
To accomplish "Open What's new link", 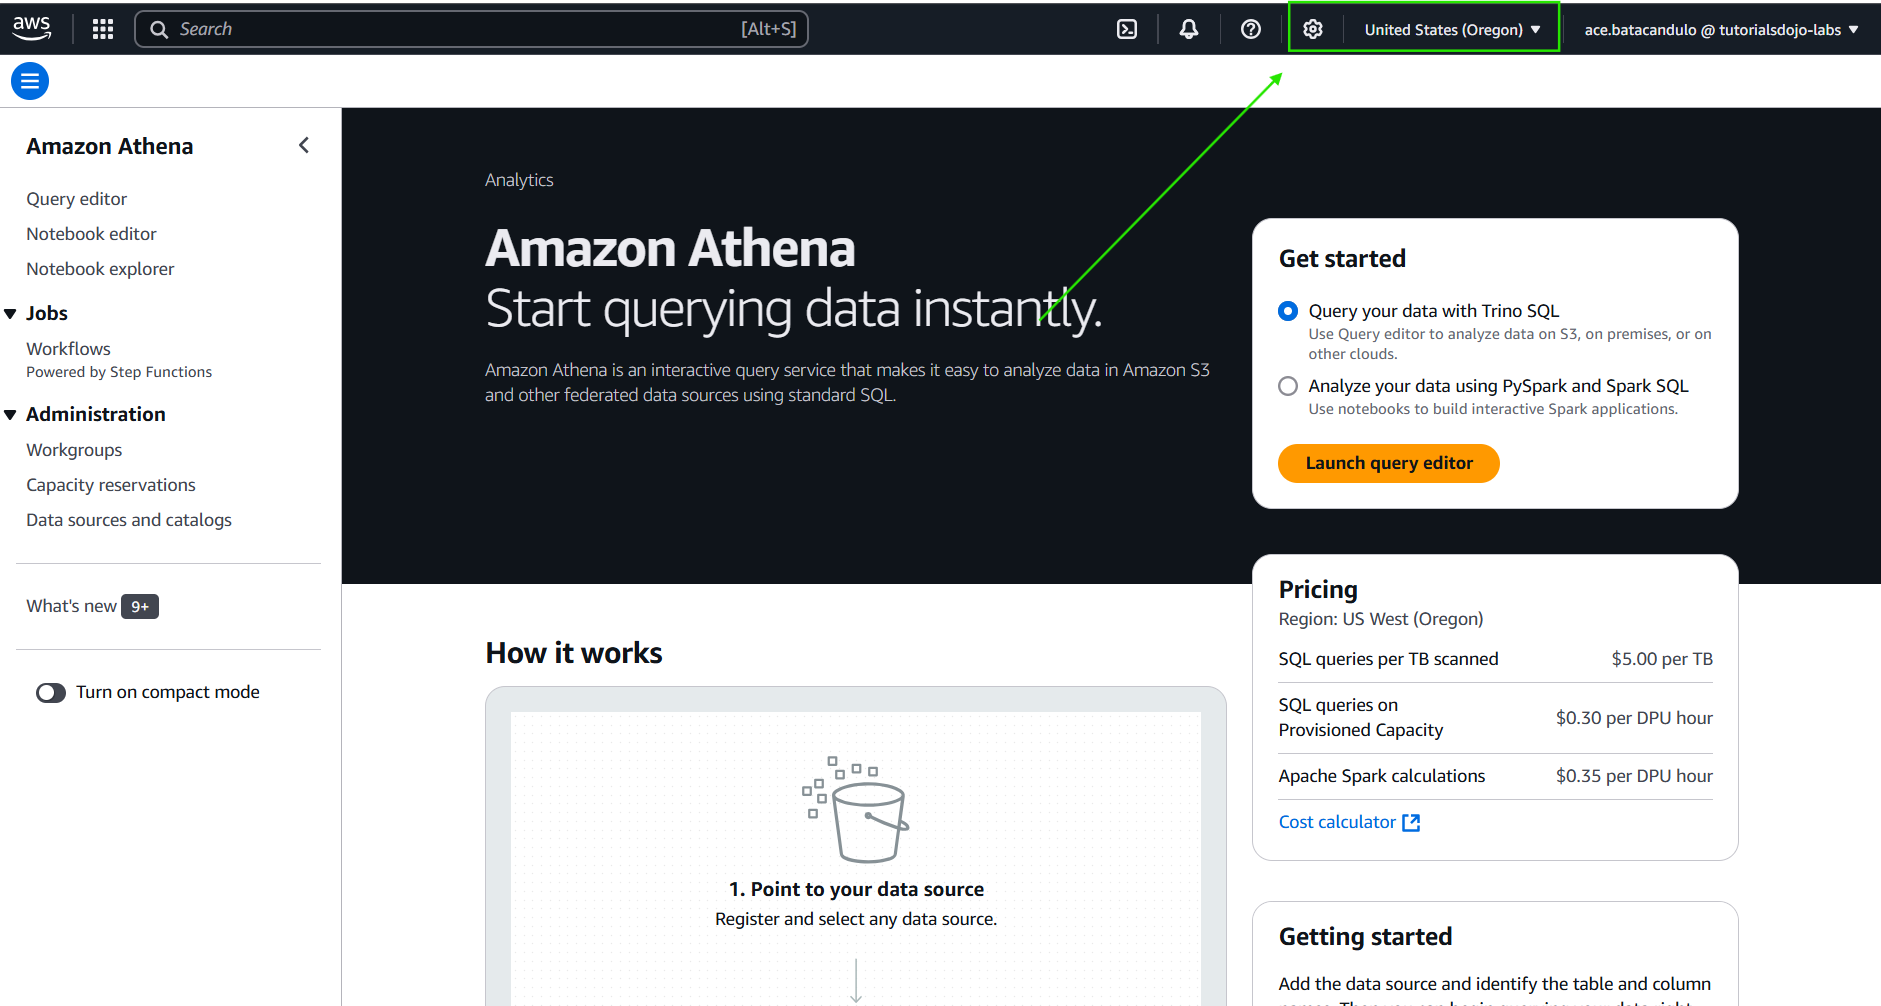I will [71, 606].
